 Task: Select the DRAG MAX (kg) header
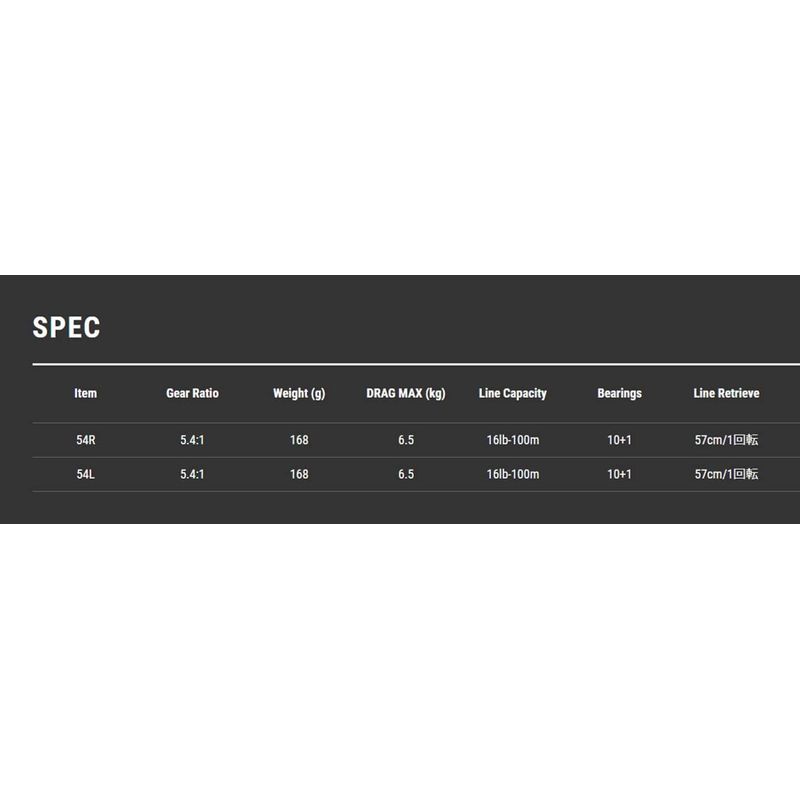406,393
